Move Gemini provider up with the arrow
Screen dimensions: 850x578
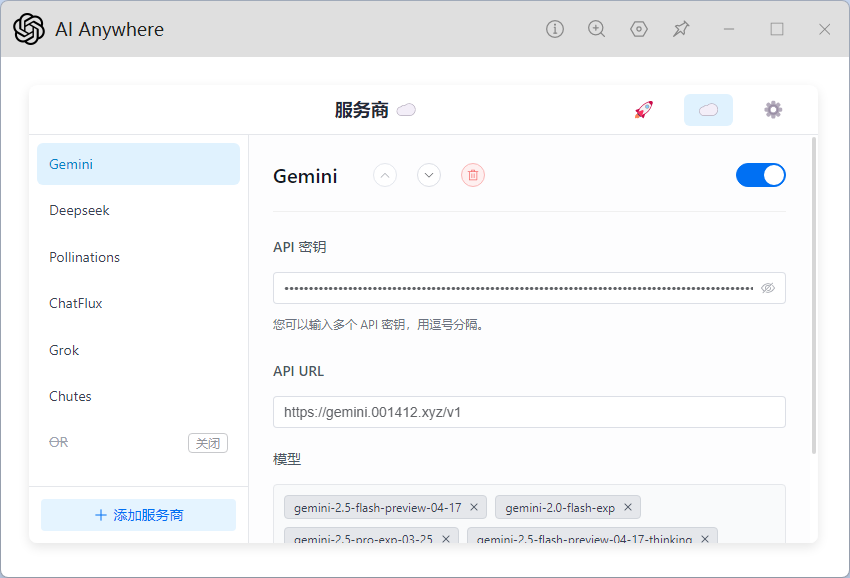point(385,175)
